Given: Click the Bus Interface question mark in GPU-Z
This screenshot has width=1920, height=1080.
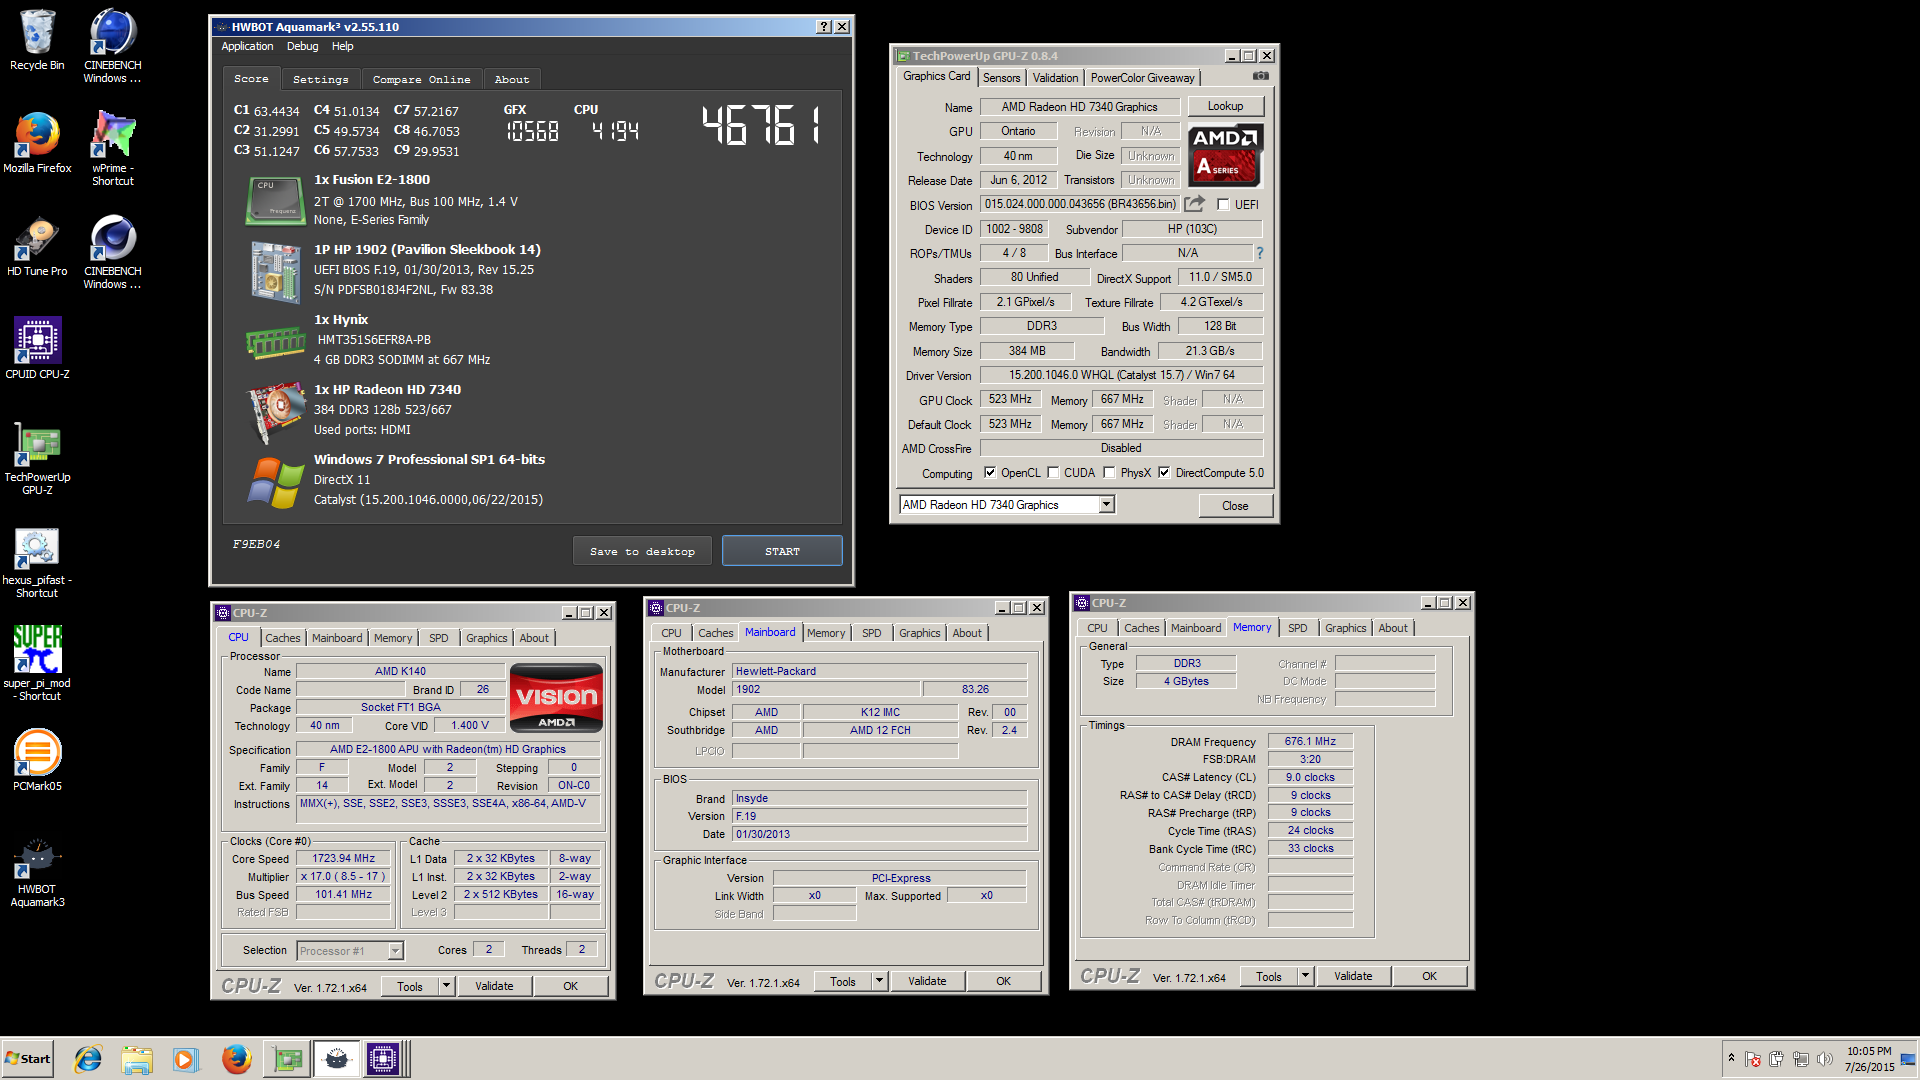Looking at the screenshot, I should pyautogui.click(x=1260, y=253).
